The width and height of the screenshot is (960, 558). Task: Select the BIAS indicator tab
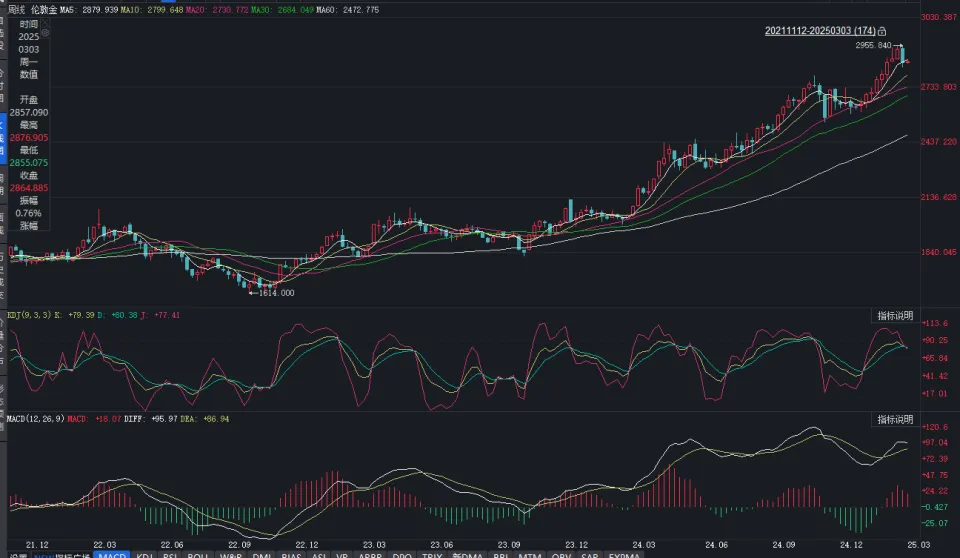click(292, 555)
